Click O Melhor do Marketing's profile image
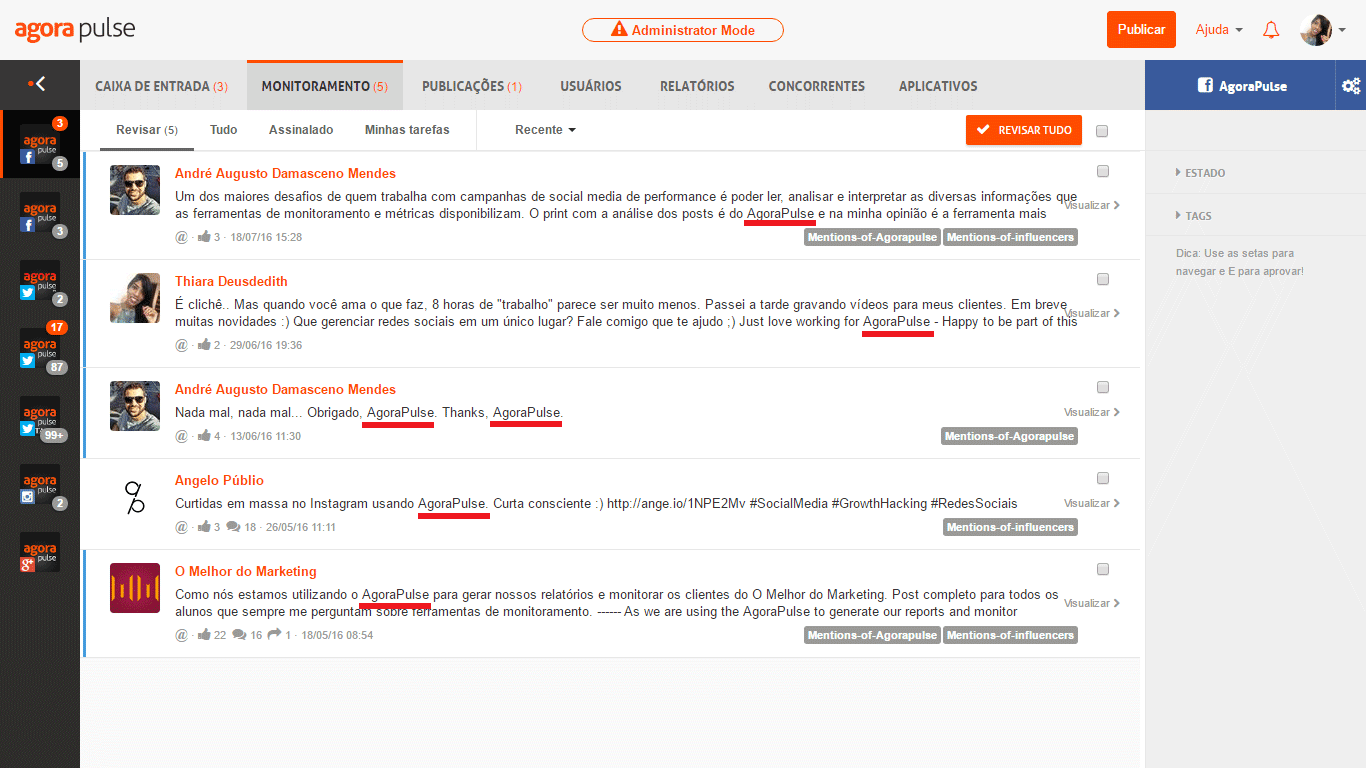The image size is (1366, 768). point(135,588)
